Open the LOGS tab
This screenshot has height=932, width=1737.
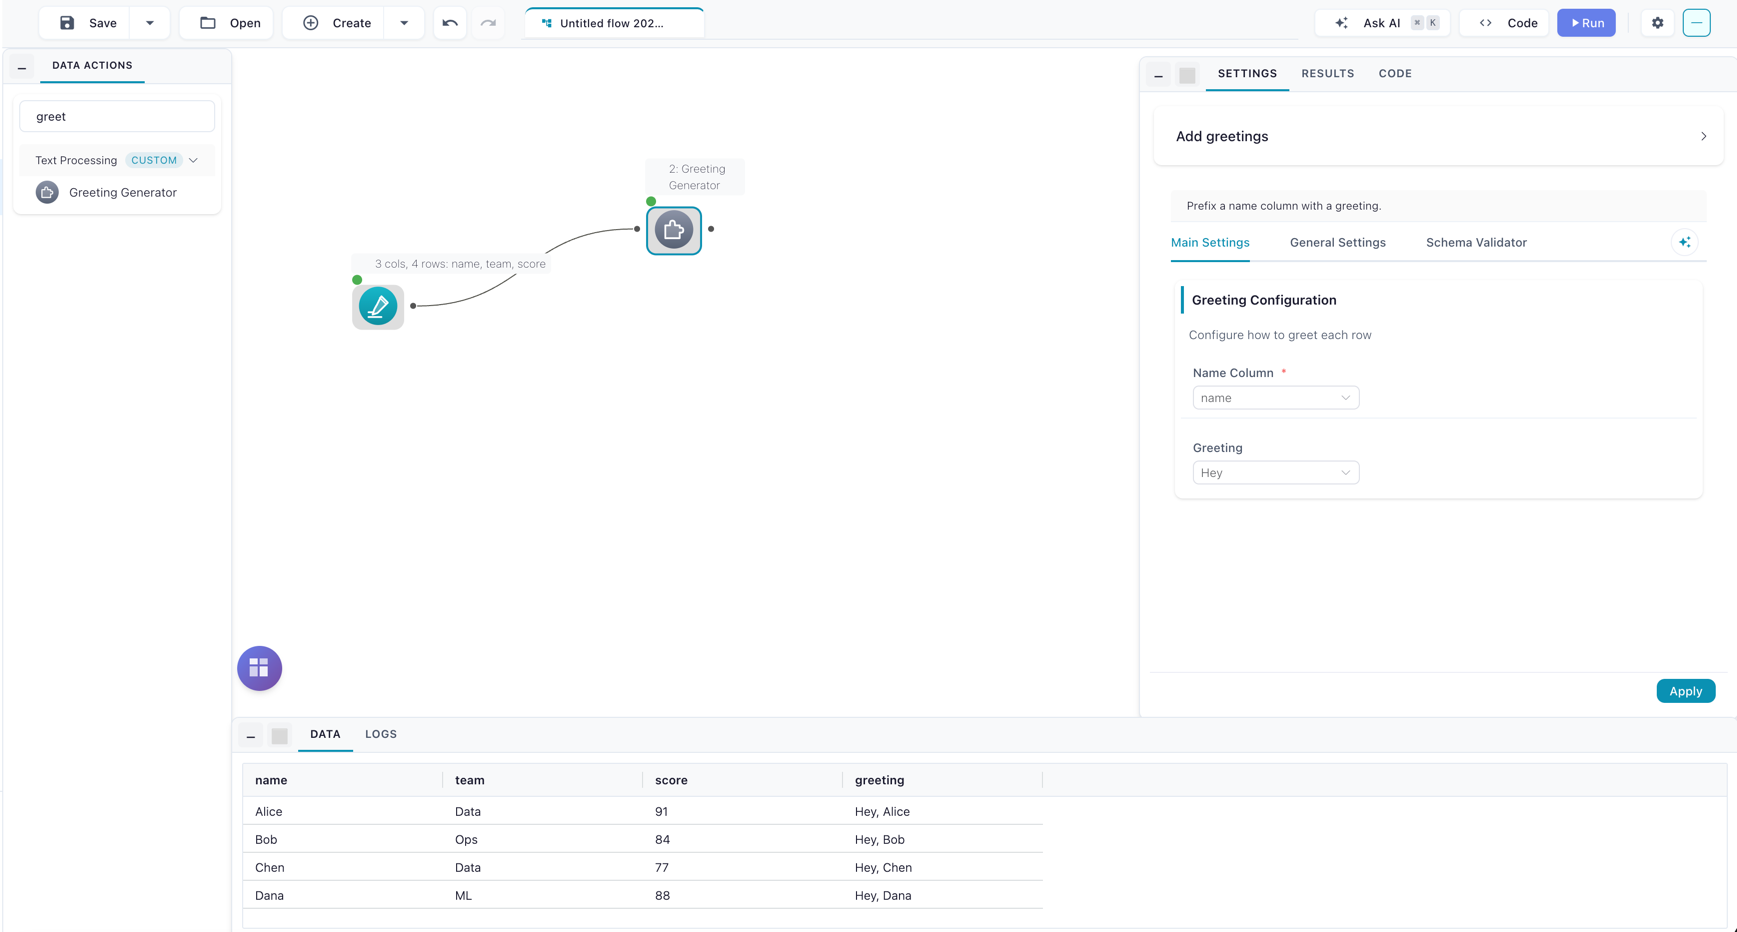click(381, 734)
